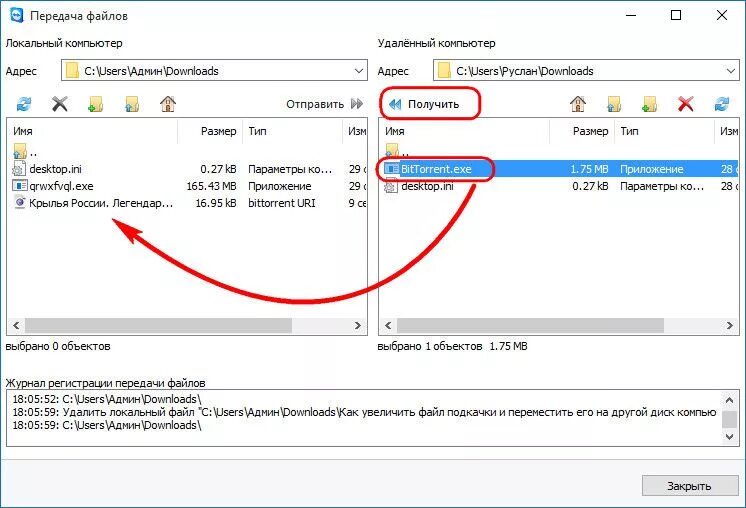The image size is (746, 508).
Task: Refresh the local computer file list
Action: click(x=24, y=104)
